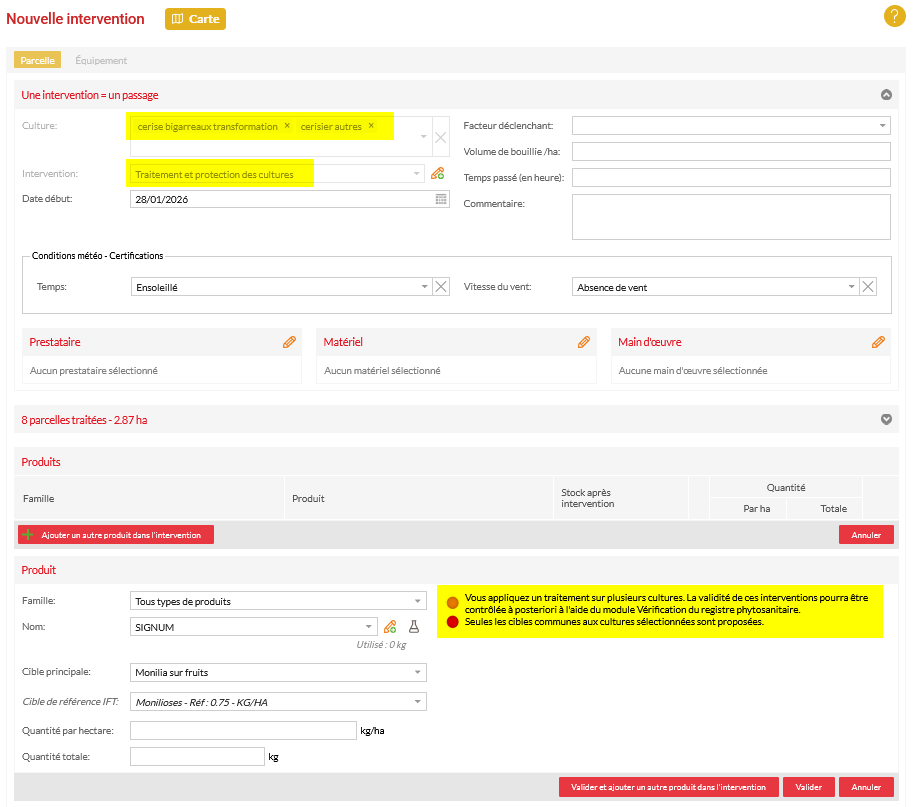This screenshot has width=915, height=807.
Task: Click Ajouter un autre produit dans l'intervention
Action: pos(116,535)
